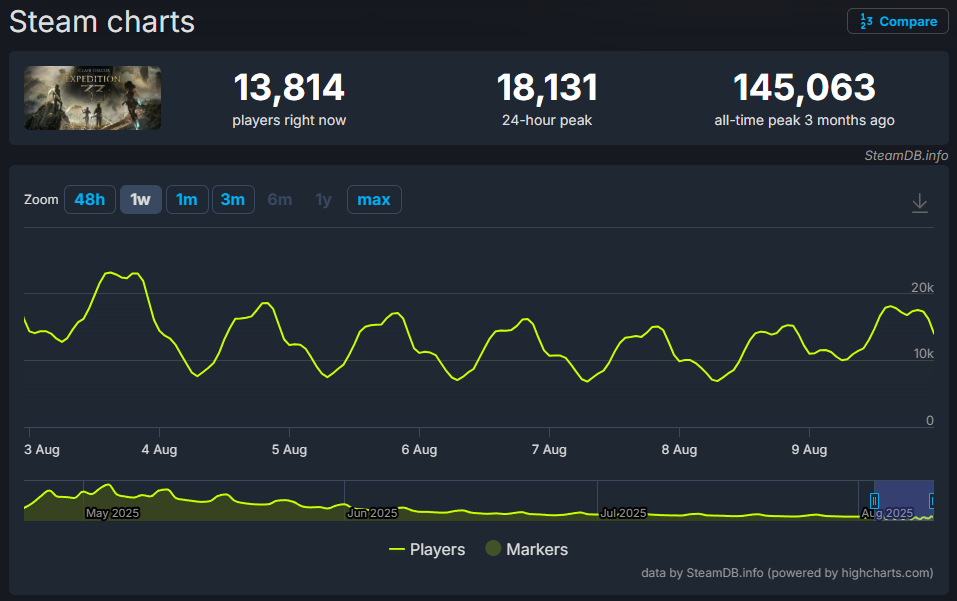Click the disabled 1y zoom option
This screenshot has height=601, width=957.
[x=323, y=200]
